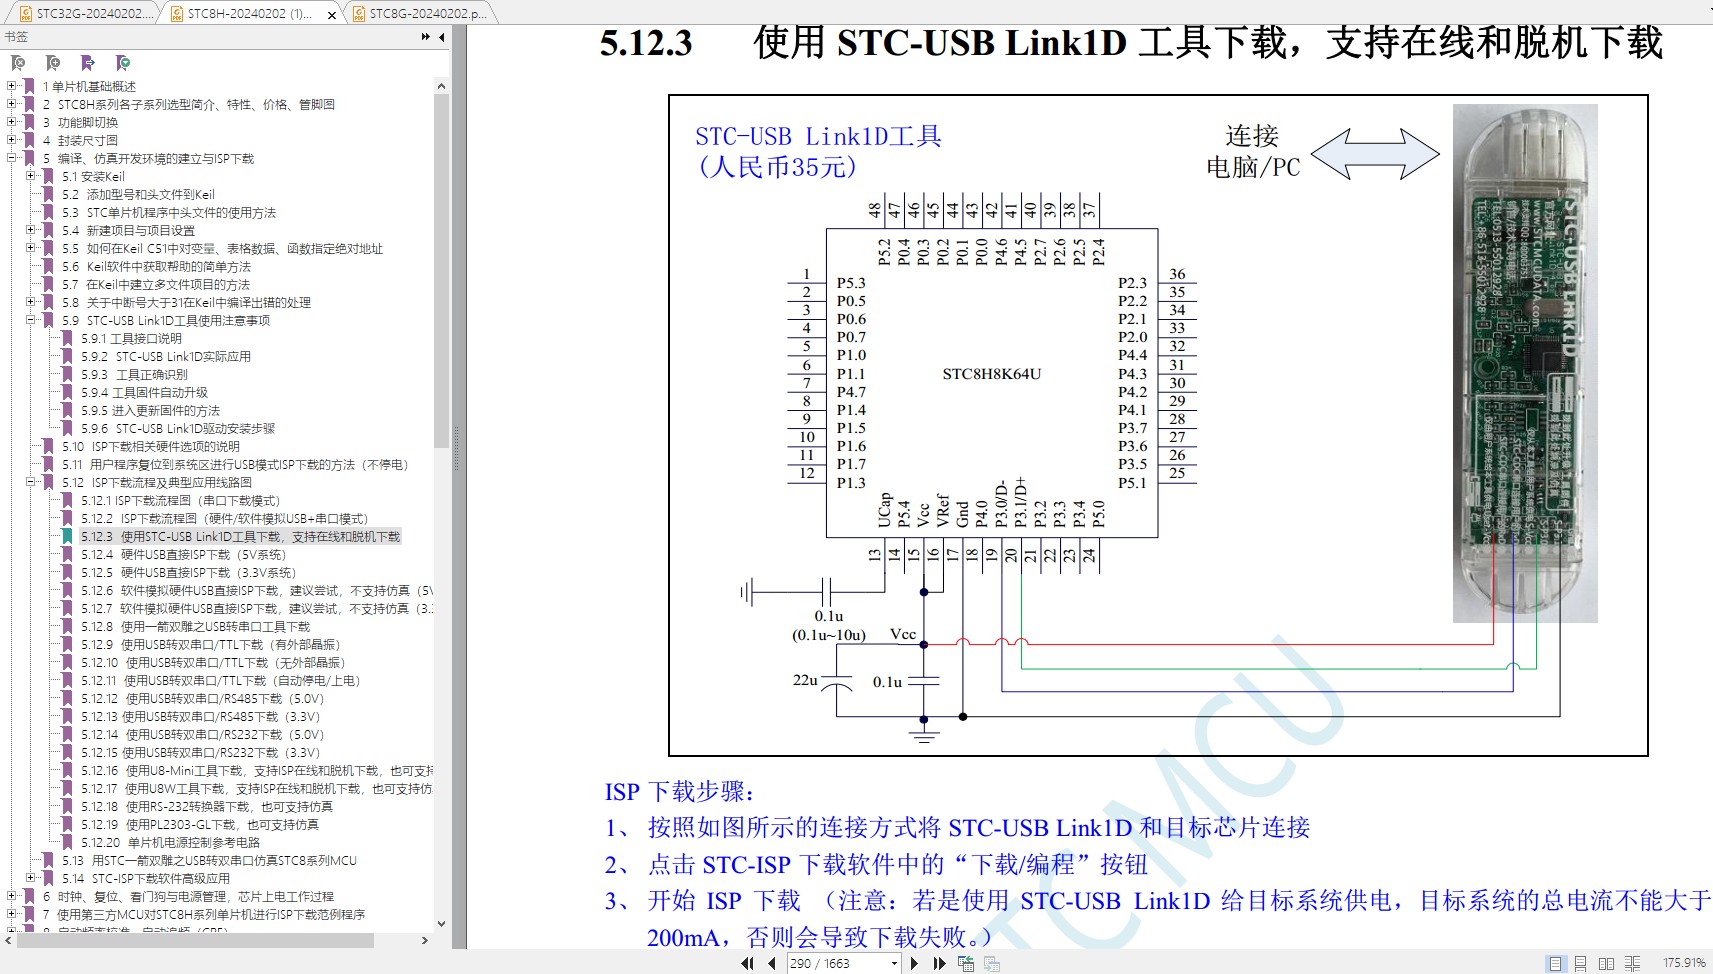Click the delete bookmark icon

click(x=18, y=63)
